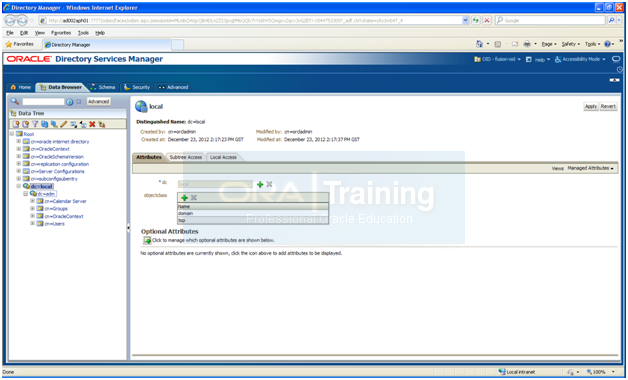Click the clock icon below the header toolbar
This screenshot has height=380, width=628.
click(620, 69)
